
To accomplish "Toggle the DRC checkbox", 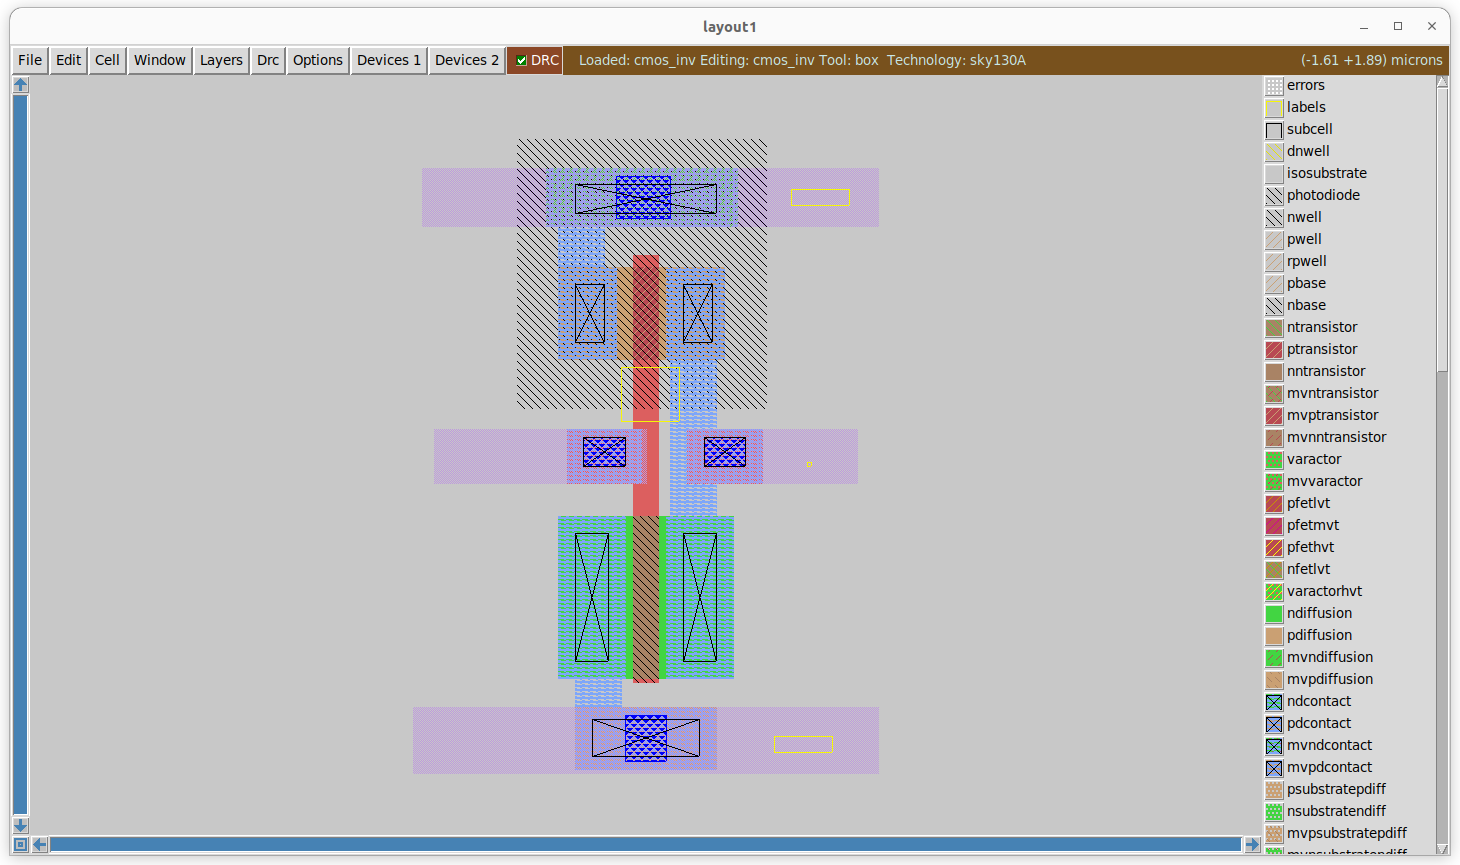I will [x=521, y=60].
